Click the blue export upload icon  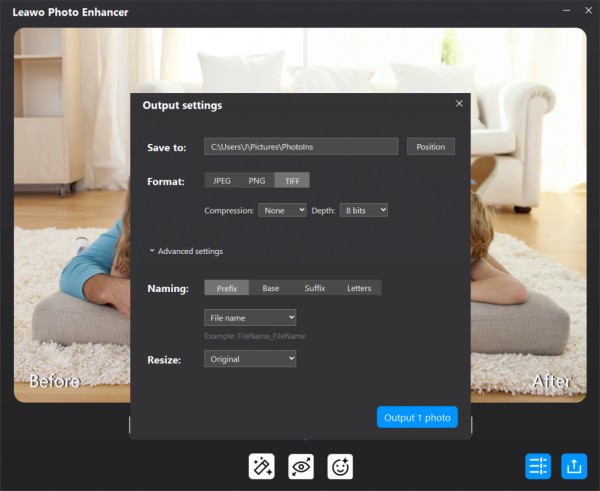coord(574,466)
